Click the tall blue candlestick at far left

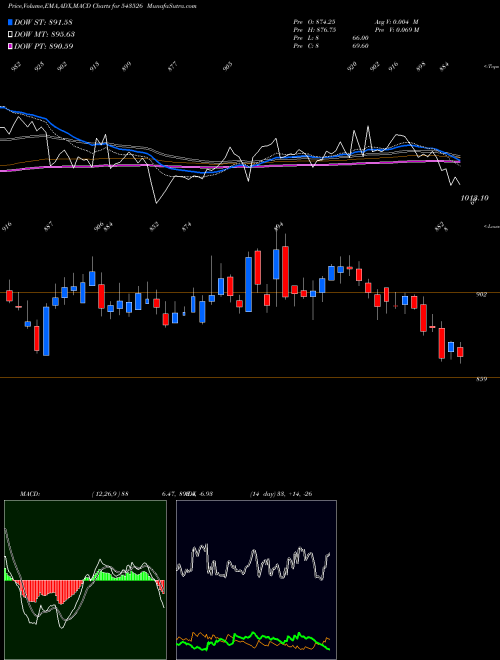tap(46, 331)
